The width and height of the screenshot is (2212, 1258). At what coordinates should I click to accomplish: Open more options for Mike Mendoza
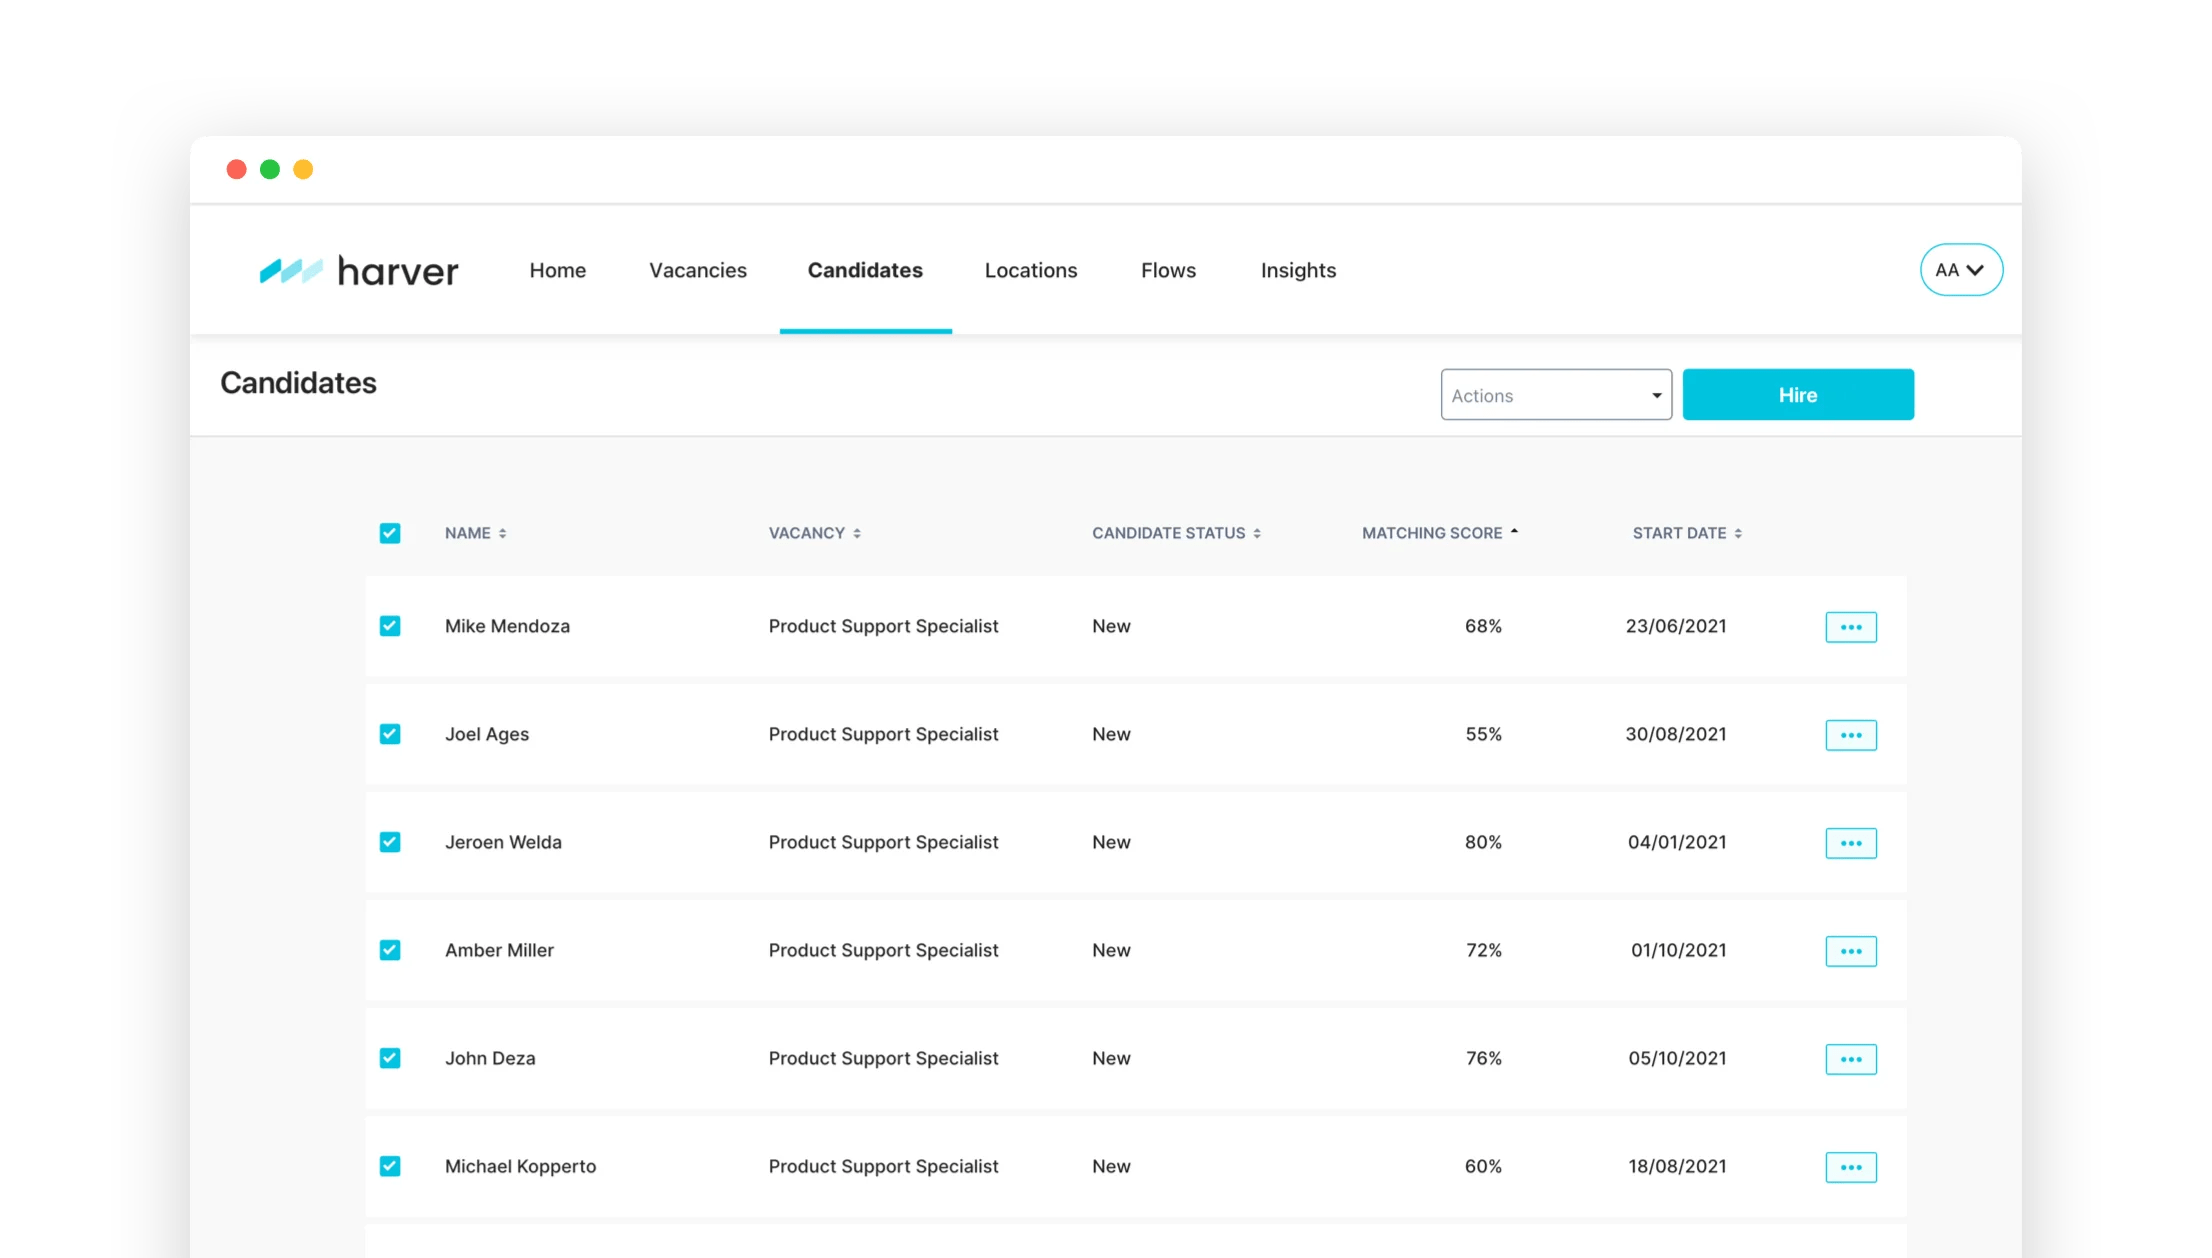point(1850,627)
